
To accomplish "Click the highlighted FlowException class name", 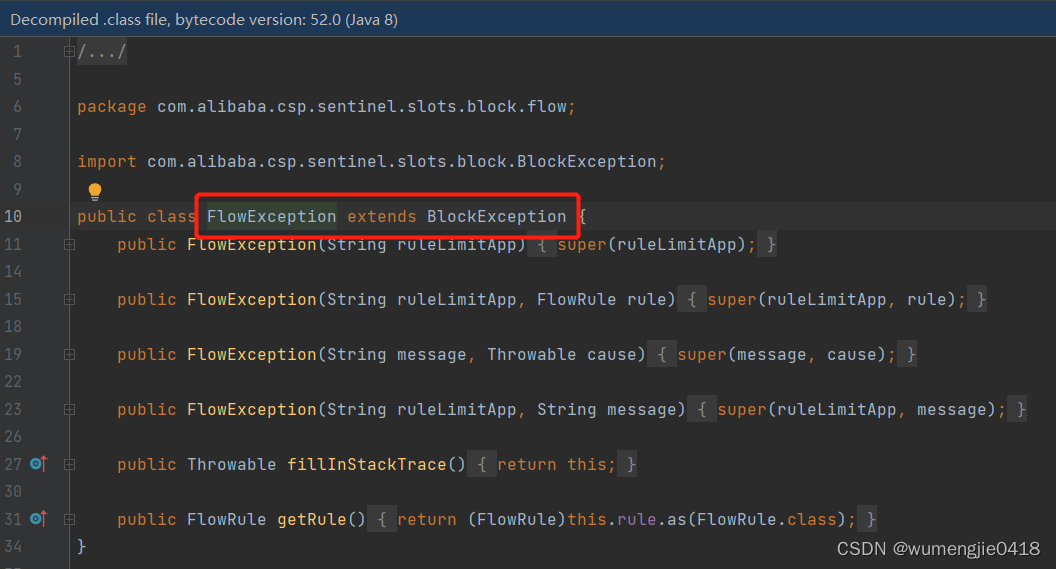I will tap(271, 216).
